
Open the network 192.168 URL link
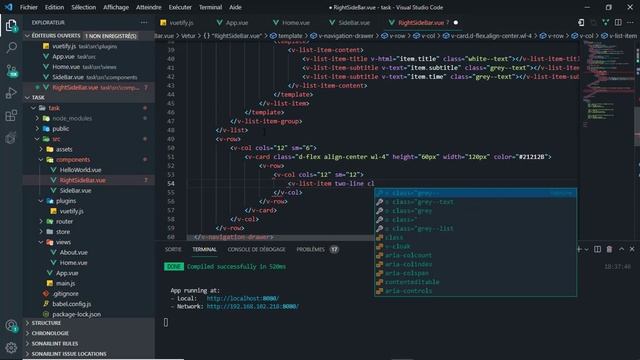pyautogui.click(x=253, y=307)
